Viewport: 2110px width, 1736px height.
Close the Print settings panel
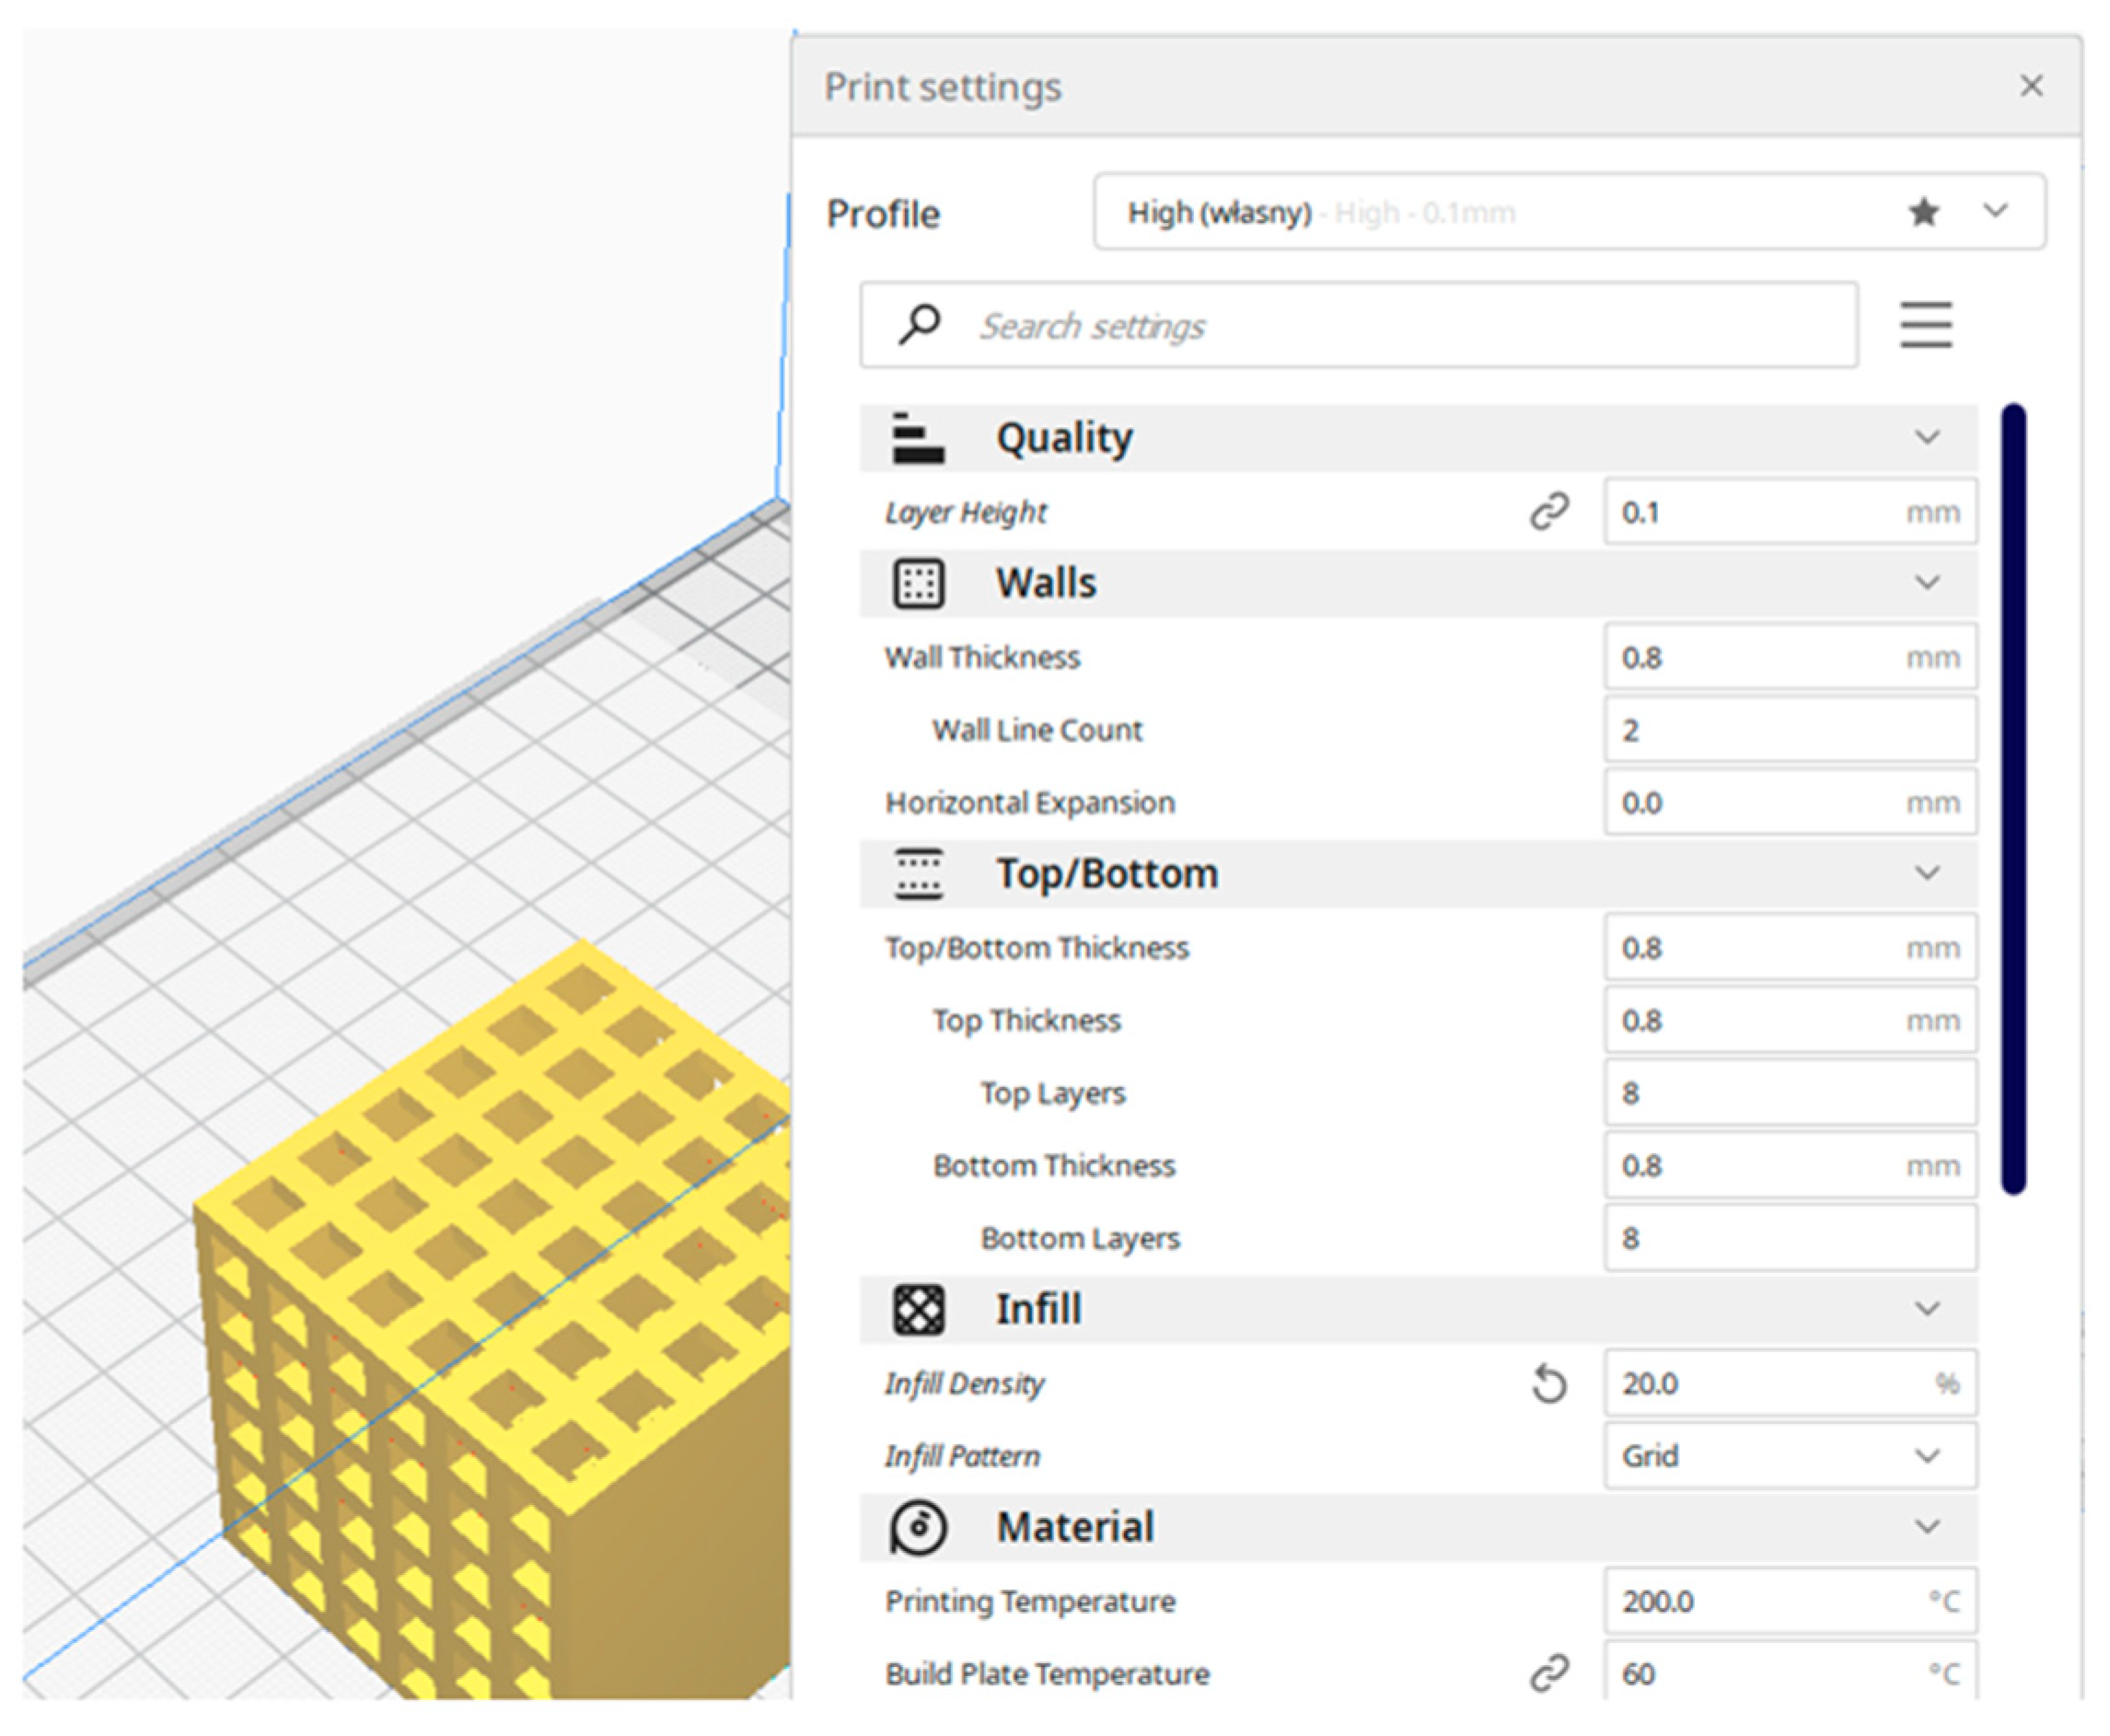2031,86
